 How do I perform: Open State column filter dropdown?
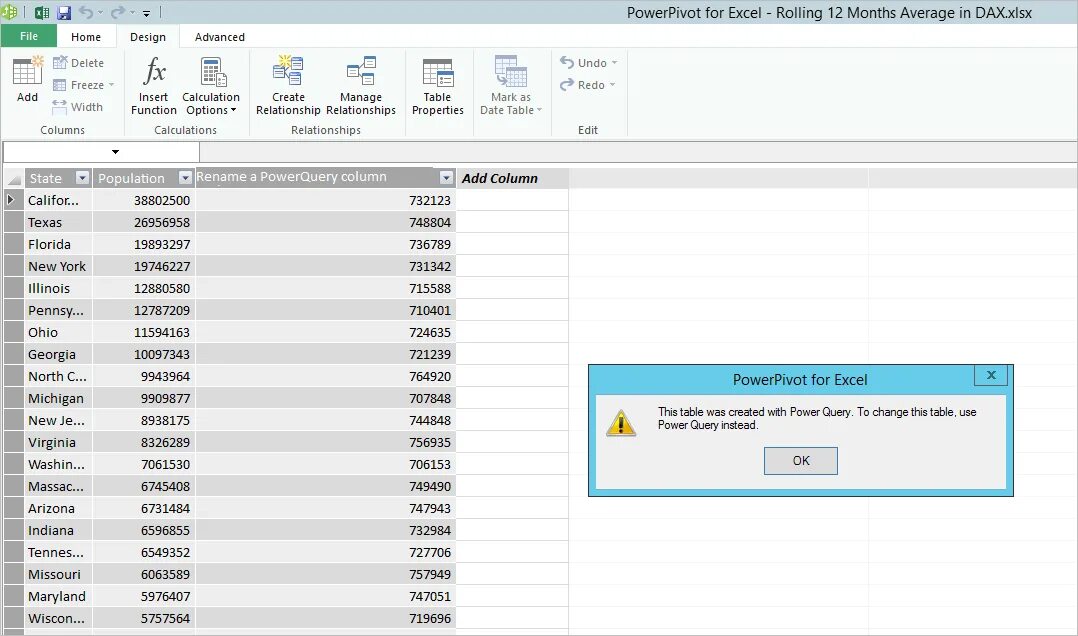click(x=82, y=178)
